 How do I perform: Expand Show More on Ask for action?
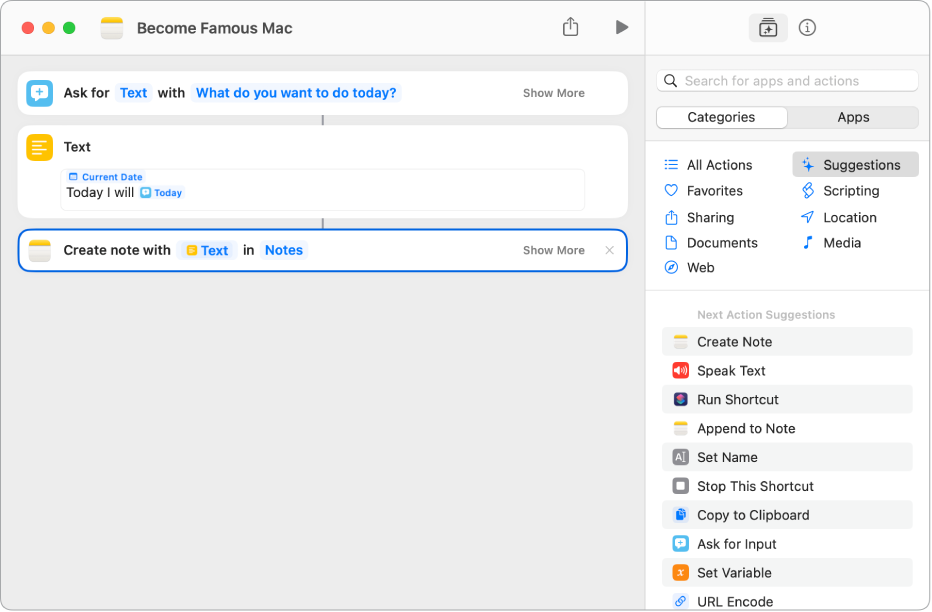(x=553, y=93)
